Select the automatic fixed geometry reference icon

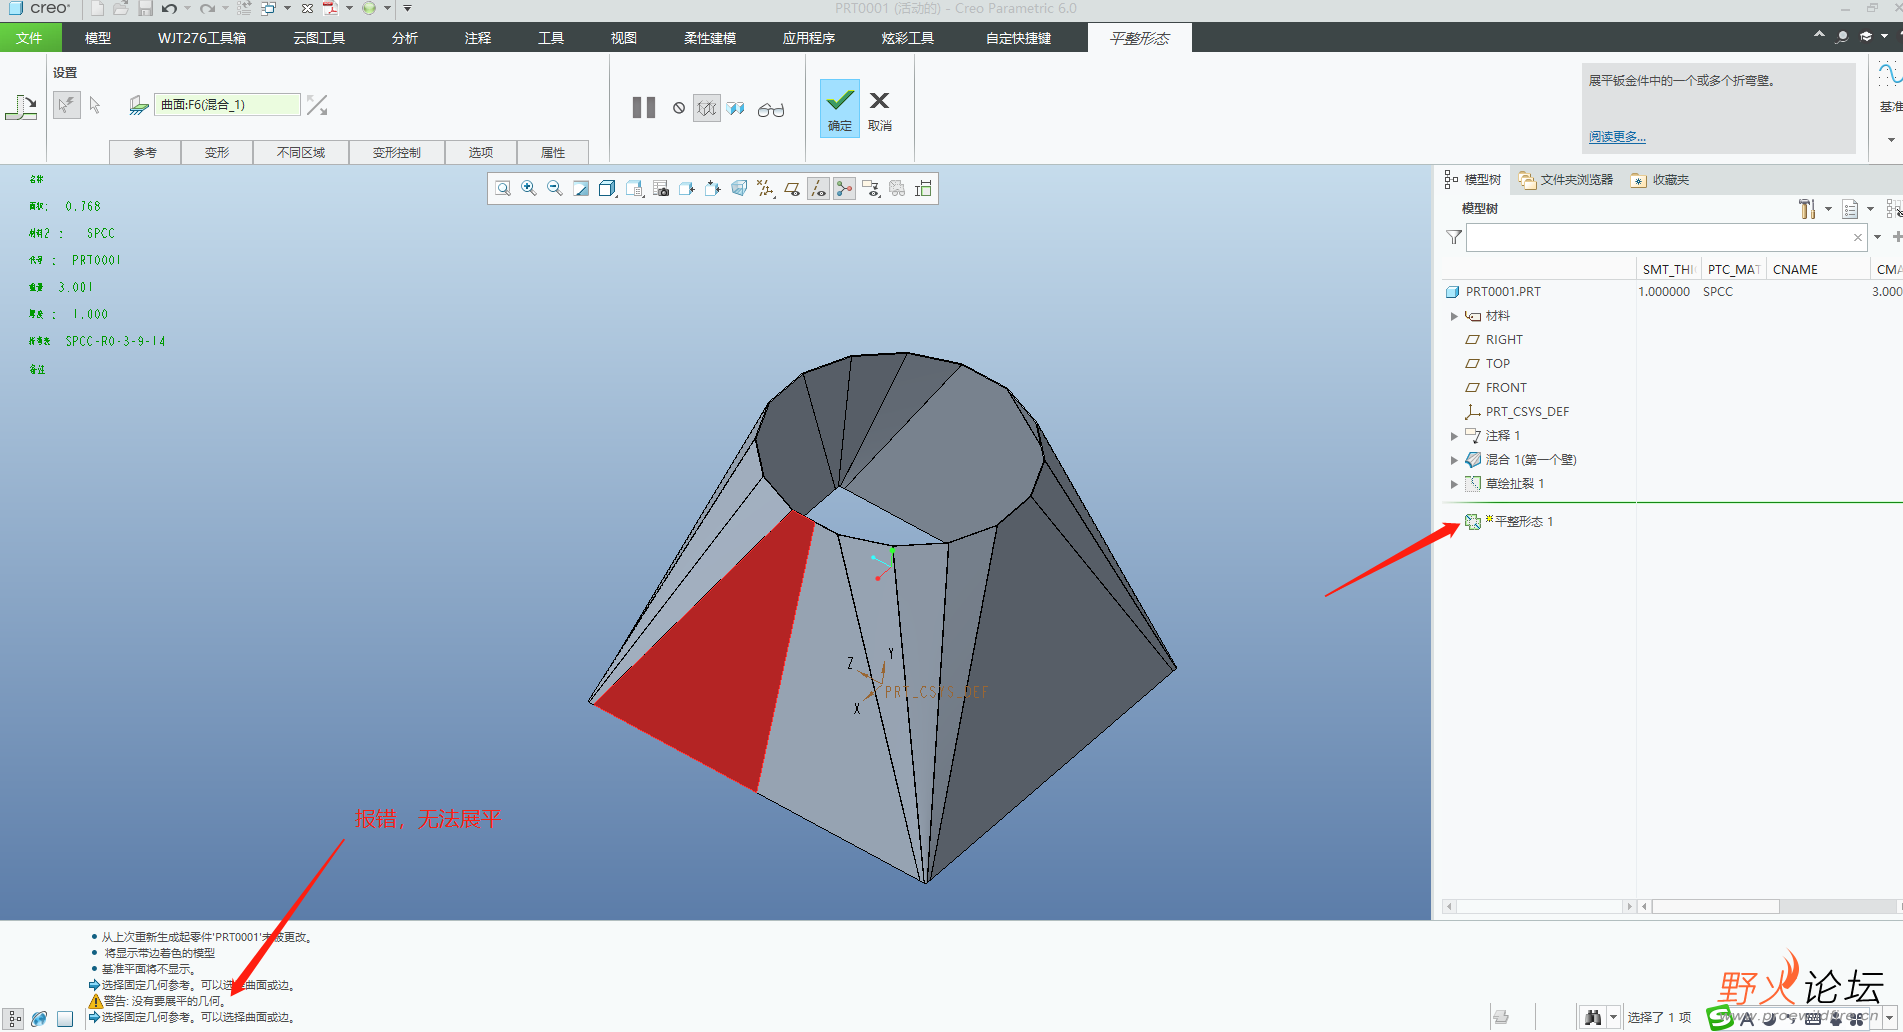[67, 105]
